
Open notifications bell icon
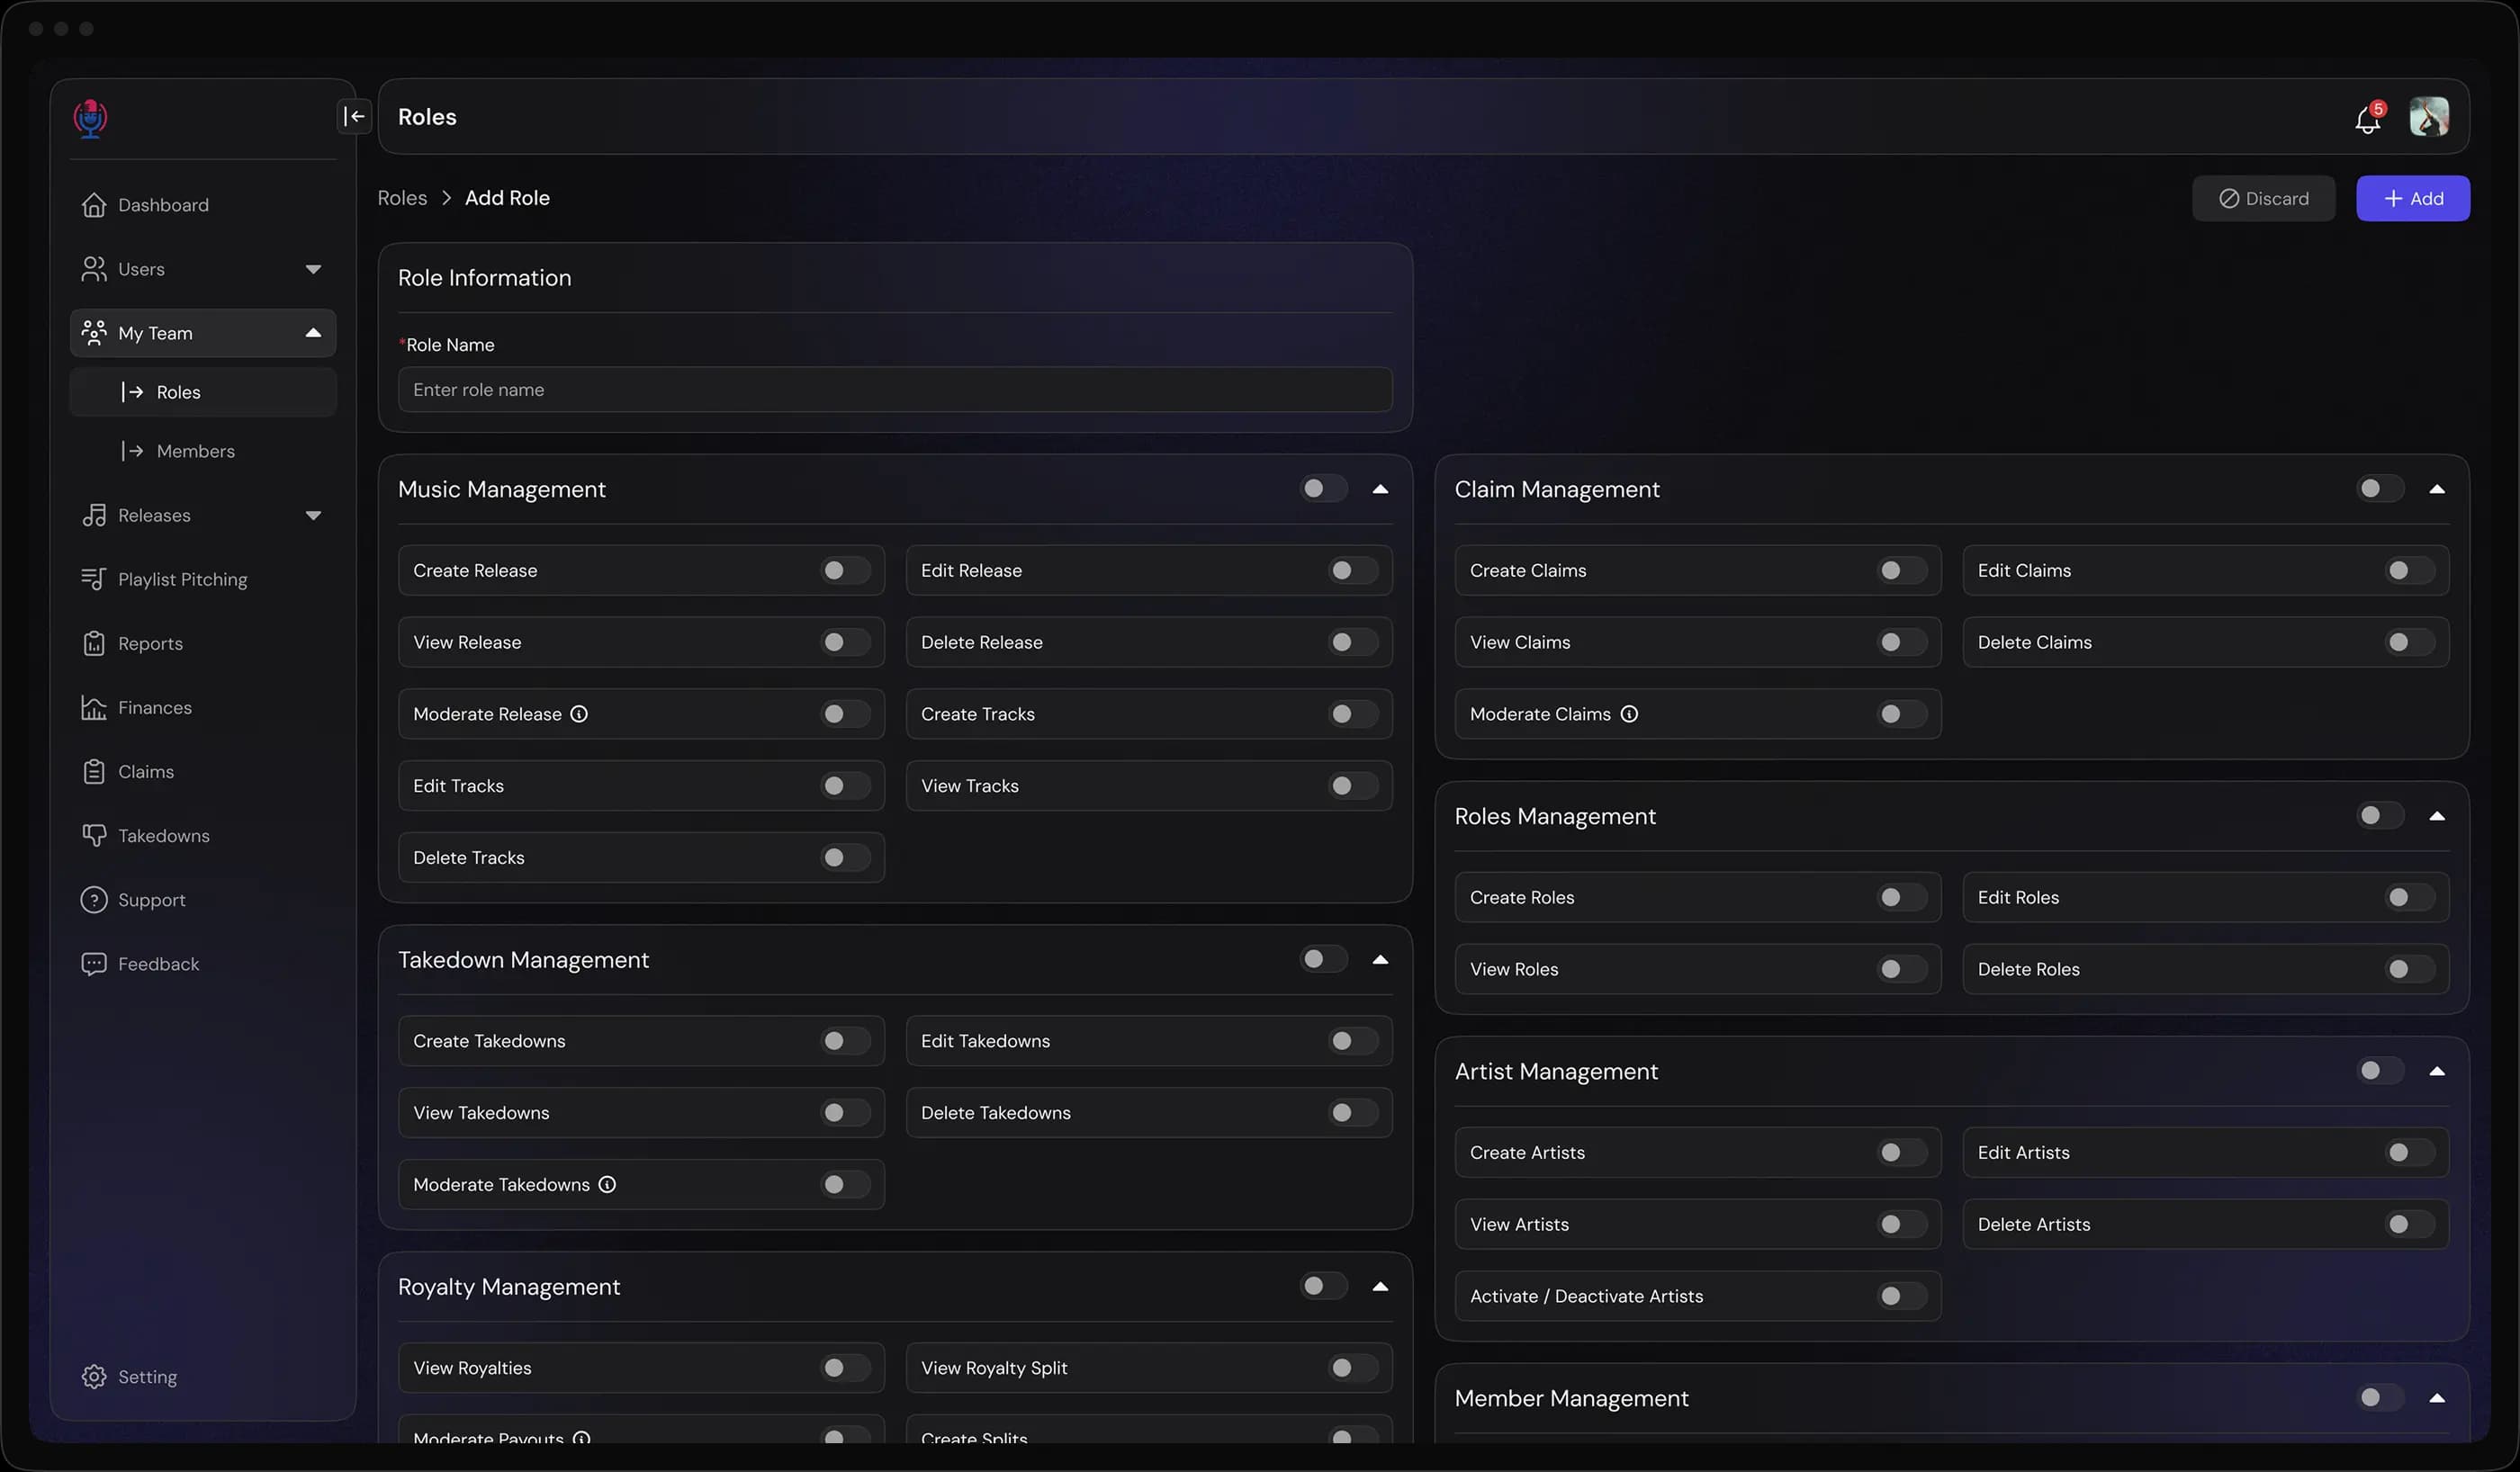2368,119
